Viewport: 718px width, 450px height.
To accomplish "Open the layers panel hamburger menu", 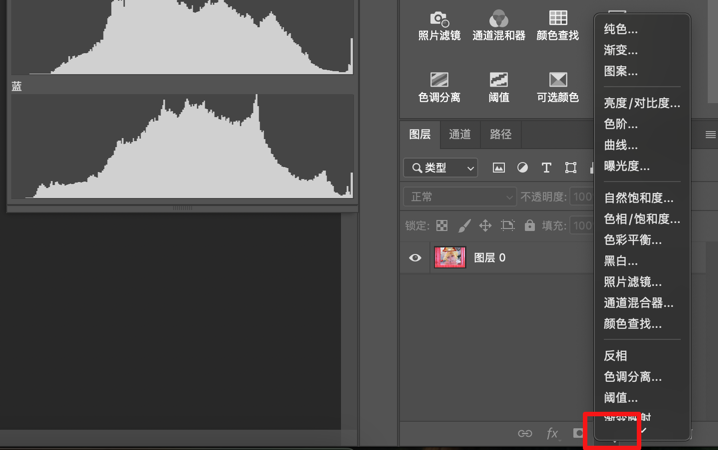I will [710, 135].
